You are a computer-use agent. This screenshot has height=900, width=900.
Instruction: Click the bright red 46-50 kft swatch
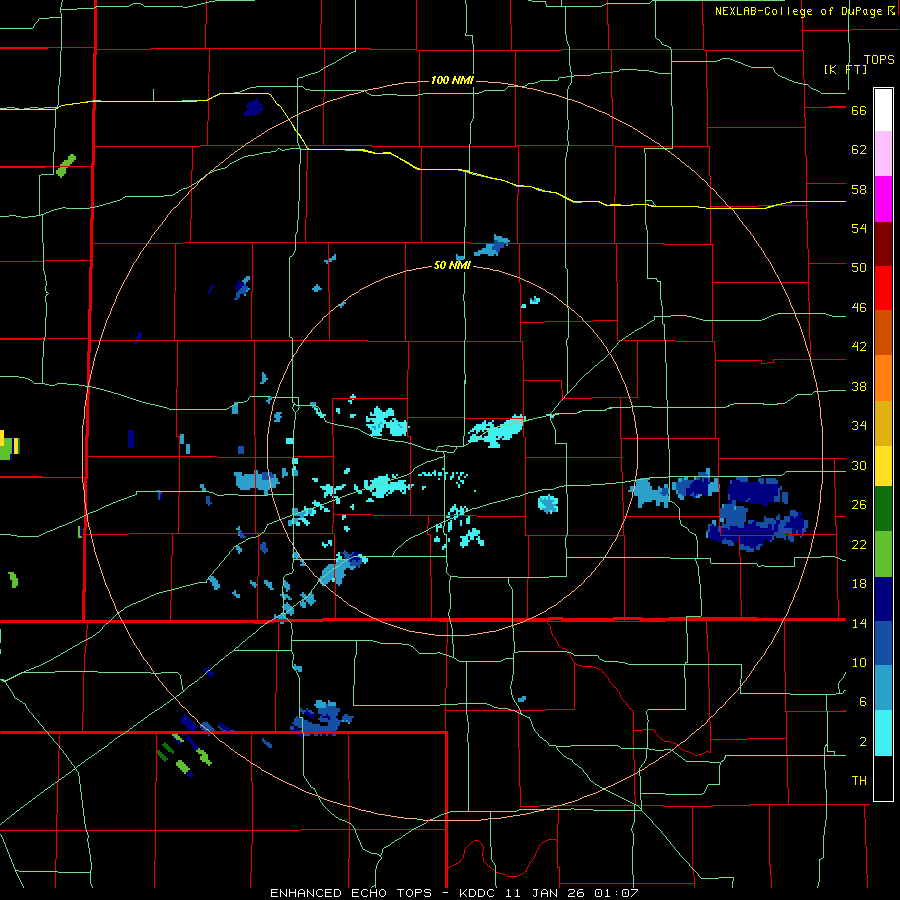(883, 289)
